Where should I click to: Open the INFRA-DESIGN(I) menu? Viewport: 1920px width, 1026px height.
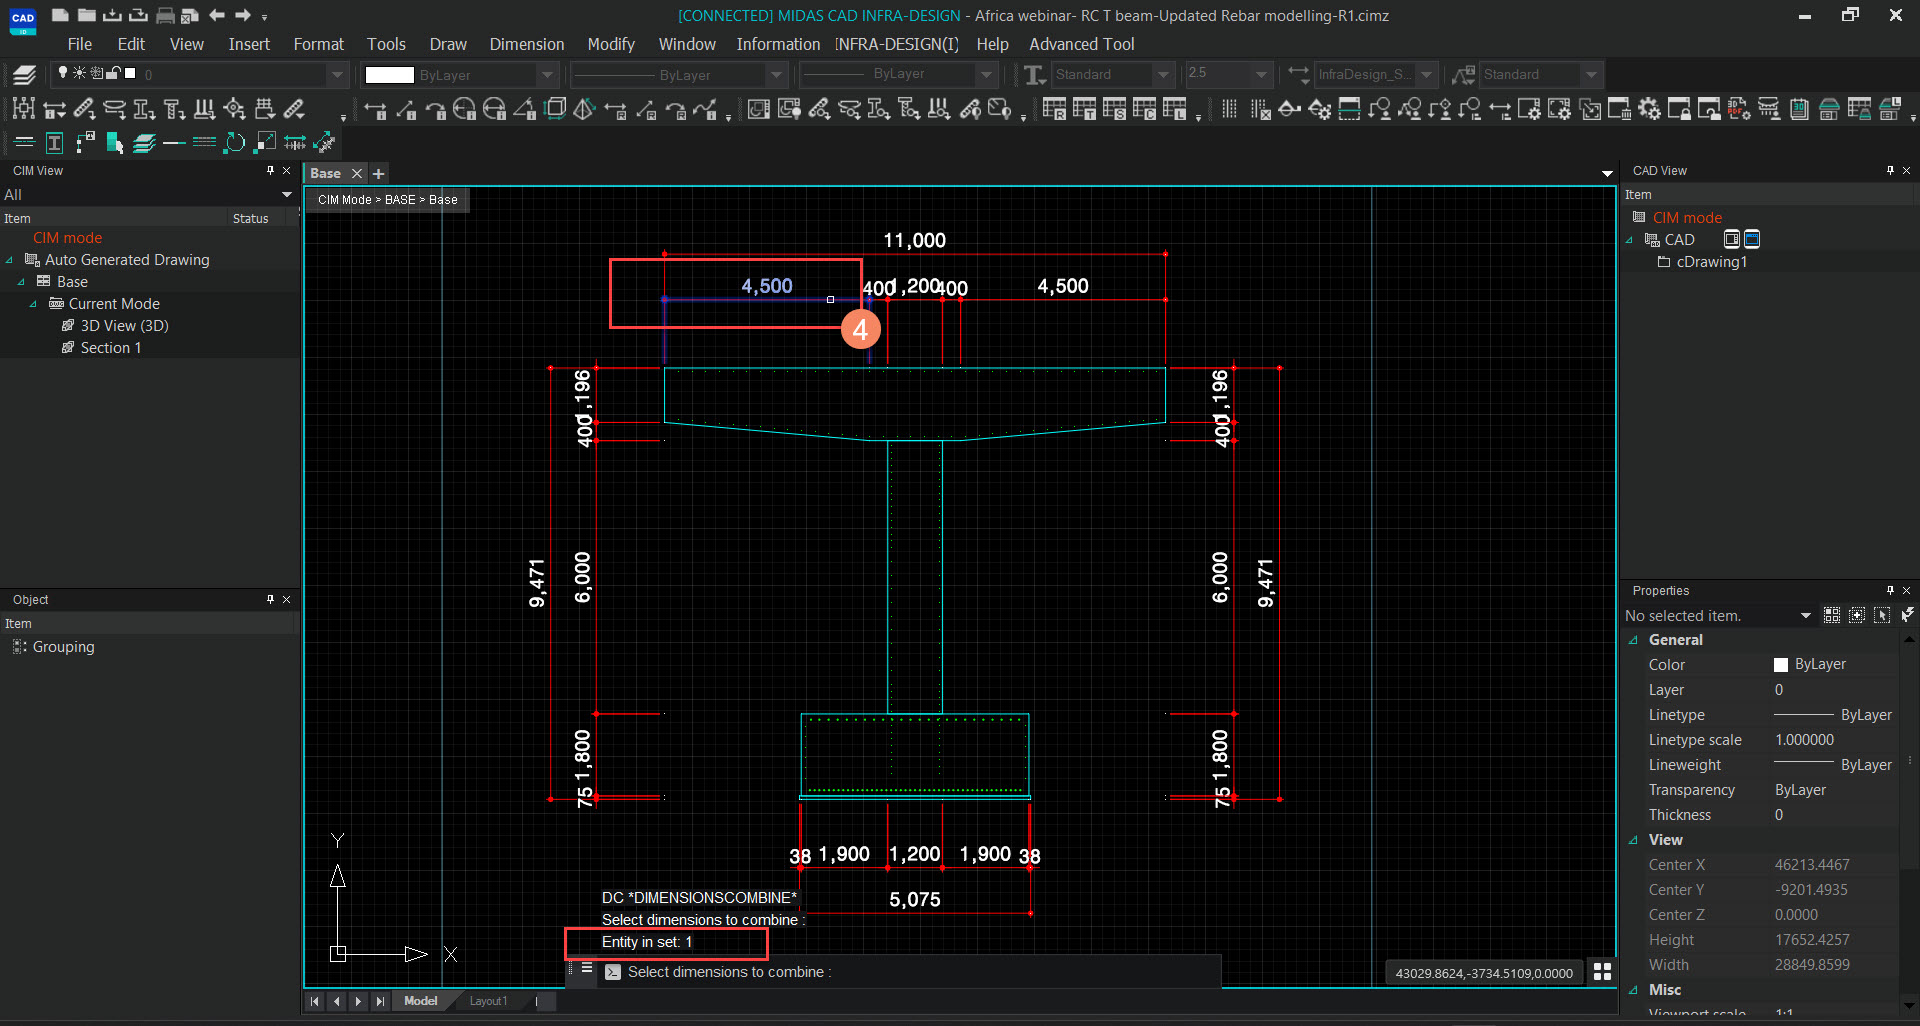(x=897, y=44)
